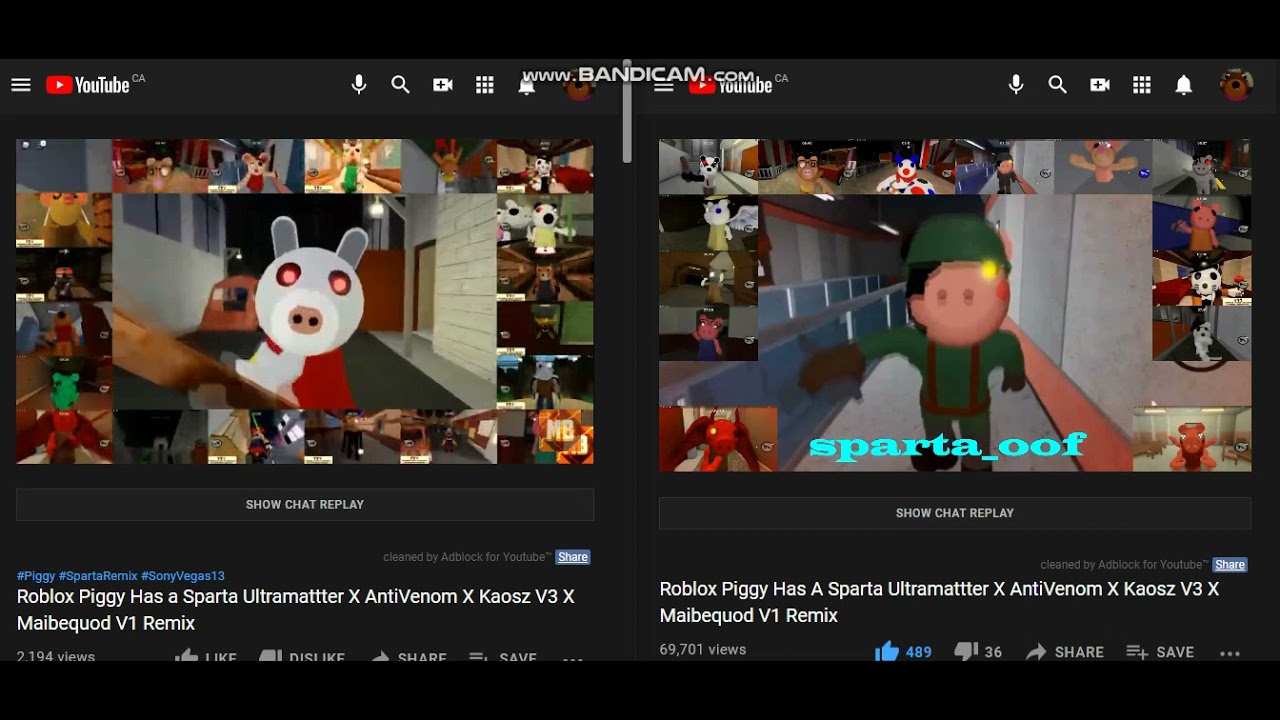Click SHOW CHAT REPLAY in left window
This screenshot has width=1280, height=720.
[x=305, y=505]
